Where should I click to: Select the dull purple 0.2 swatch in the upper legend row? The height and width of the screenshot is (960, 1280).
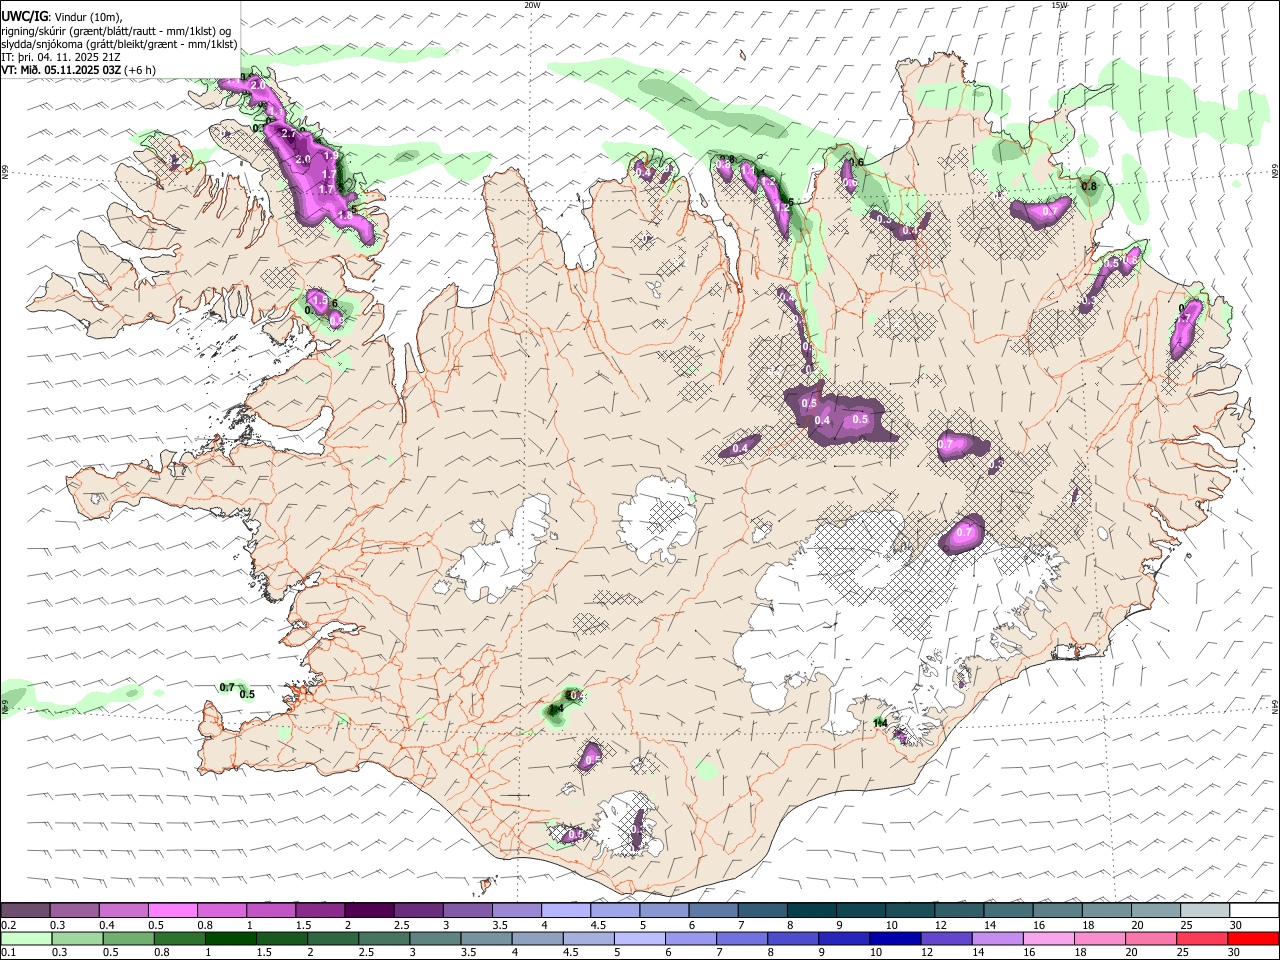click(x=25, y=911)
